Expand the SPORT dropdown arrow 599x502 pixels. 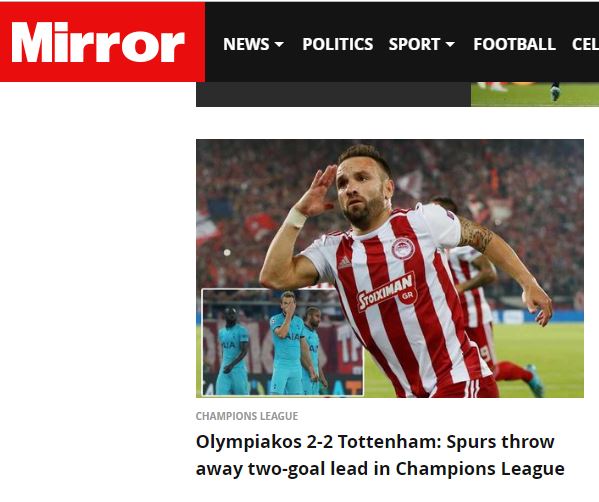click(450, 44)
